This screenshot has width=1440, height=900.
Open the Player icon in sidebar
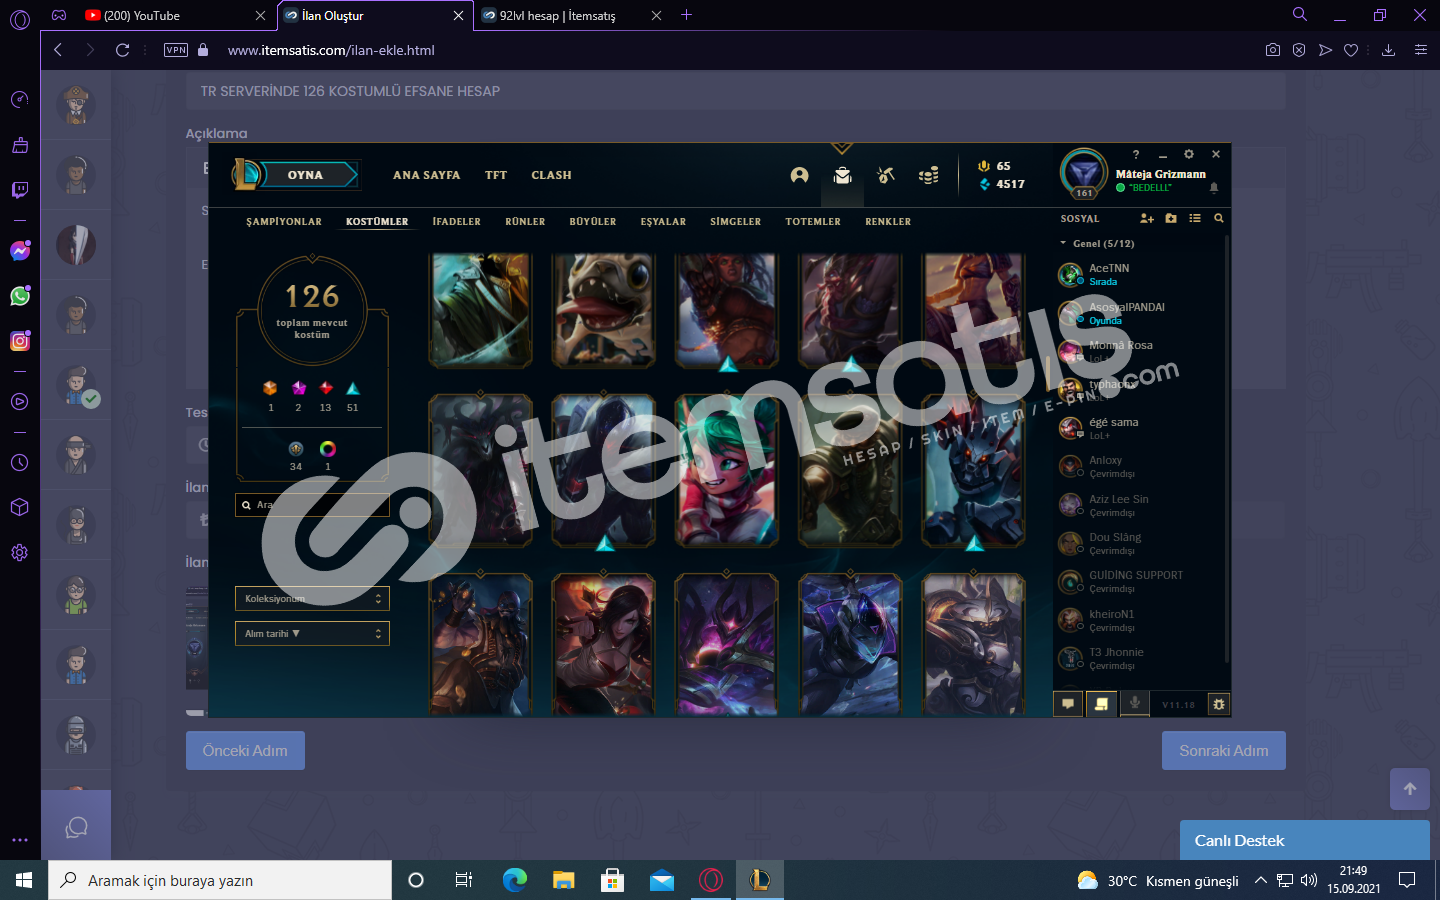(x=20, y=401)
